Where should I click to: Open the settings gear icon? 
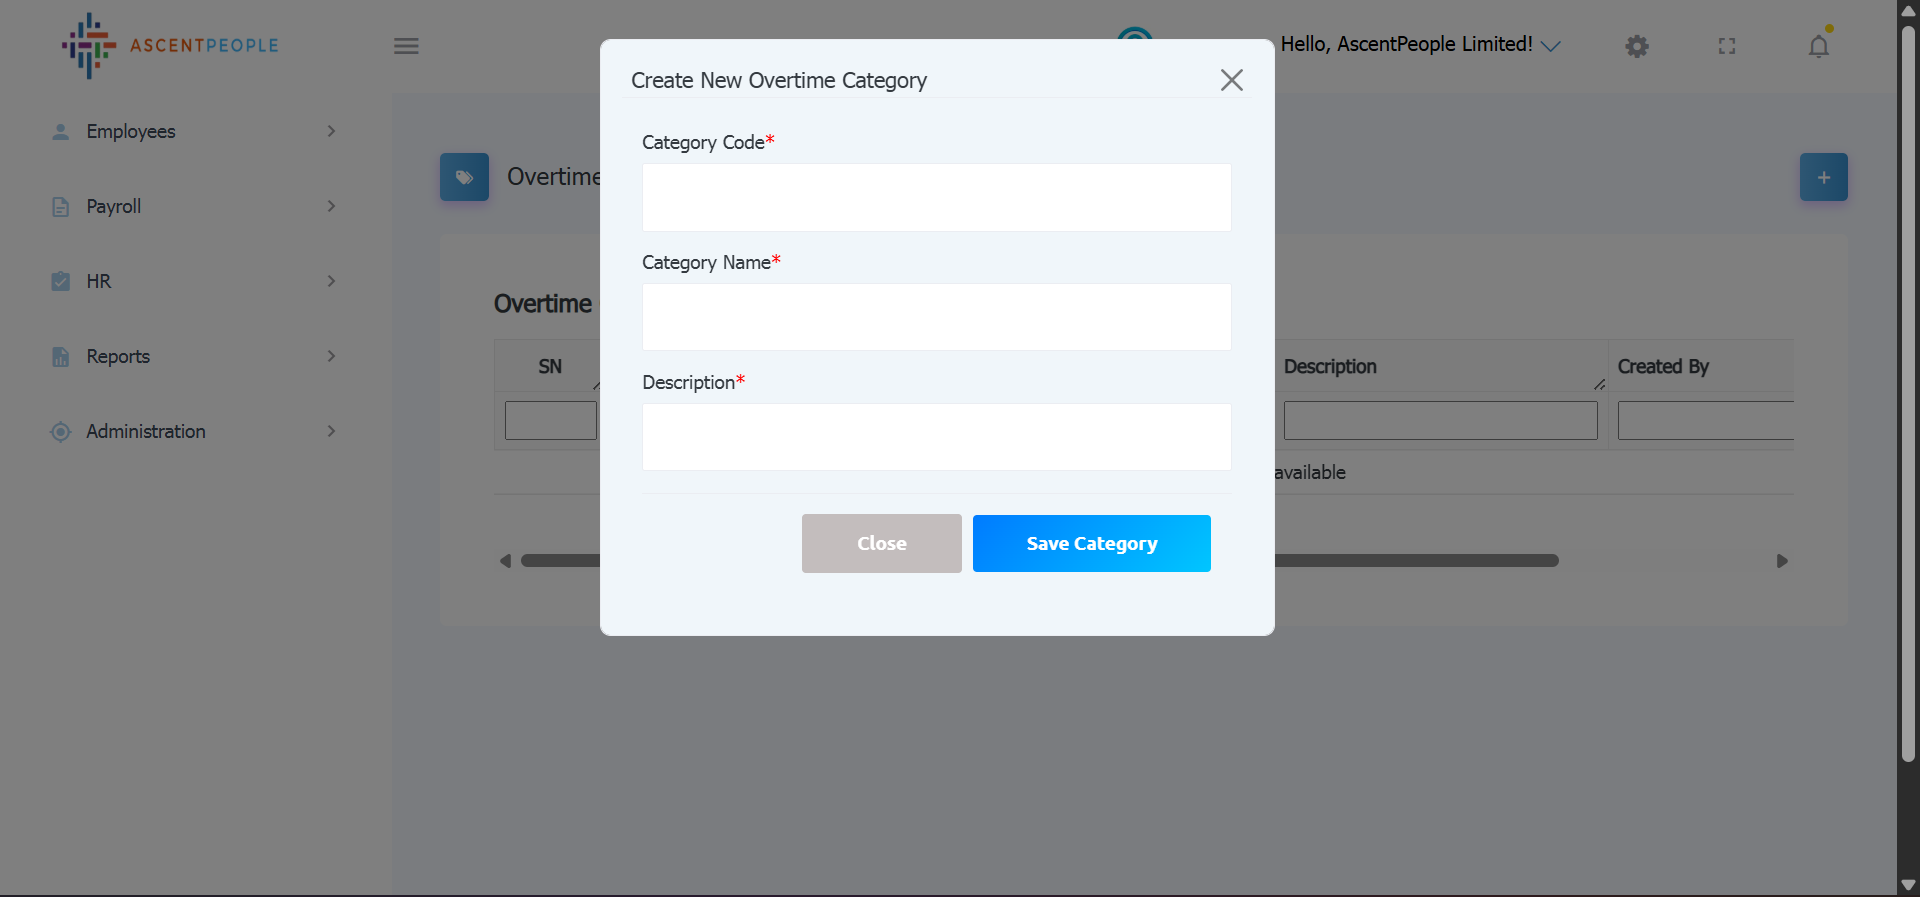[x=1636, y=46]
